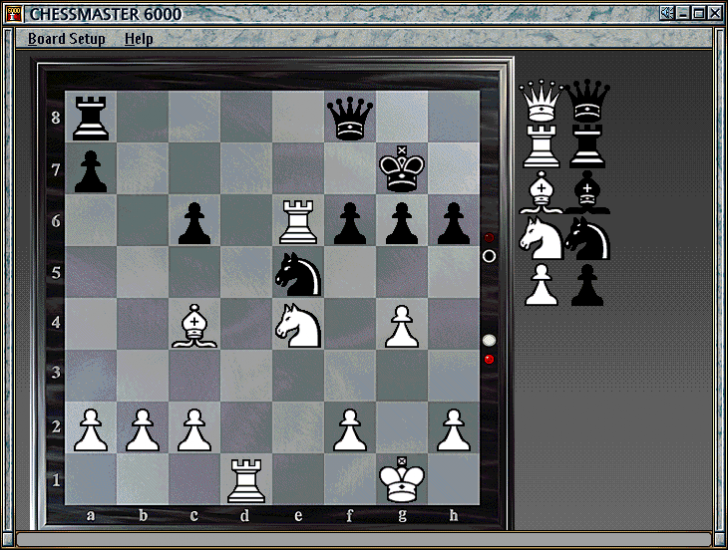Click the bright red light below the white ball

(x=489, y=359)
